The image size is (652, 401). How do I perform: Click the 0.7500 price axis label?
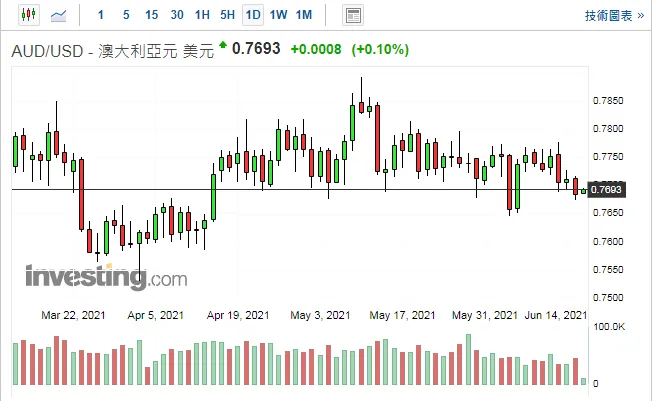[x=608, y=297]
